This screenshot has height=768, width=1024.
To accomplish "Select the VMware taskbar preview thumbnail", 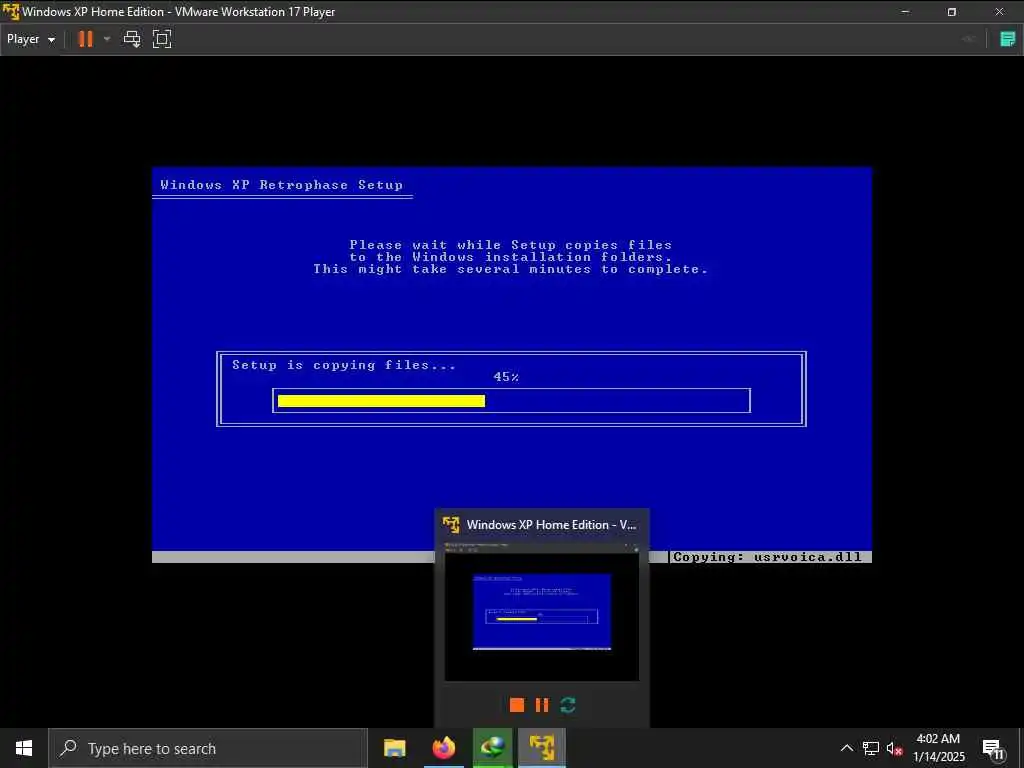I will click(541, 611).
